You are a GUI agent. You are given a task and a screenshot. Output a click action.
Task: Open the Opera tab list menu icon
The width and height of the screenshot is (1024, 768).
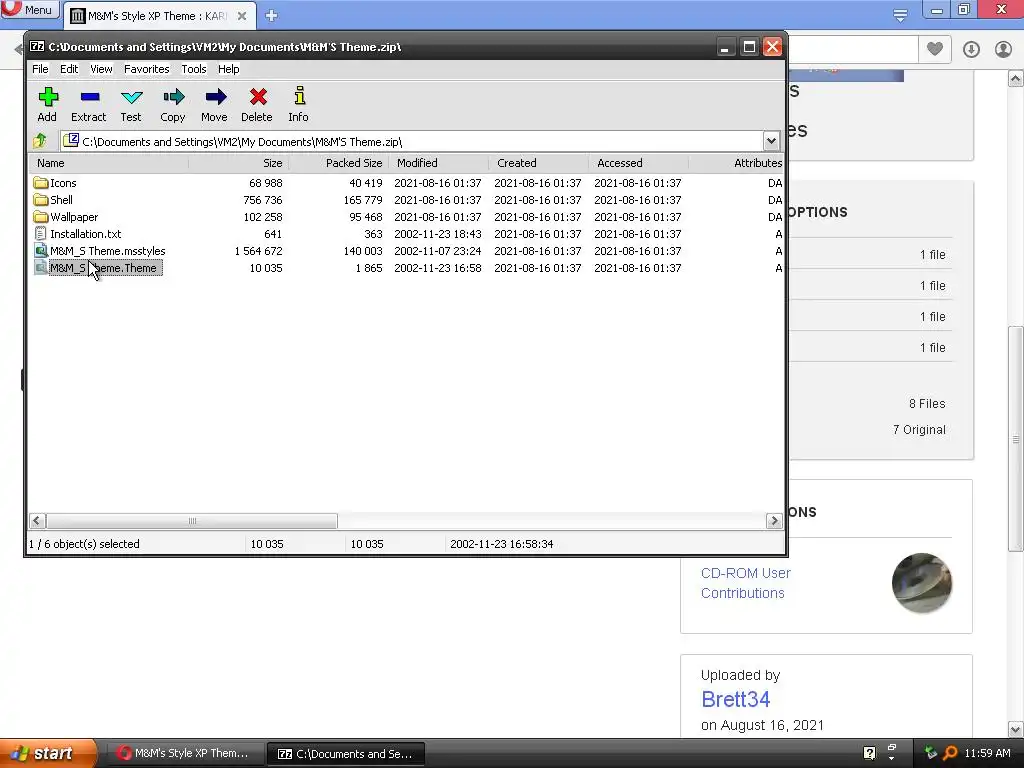click(900, 15)
